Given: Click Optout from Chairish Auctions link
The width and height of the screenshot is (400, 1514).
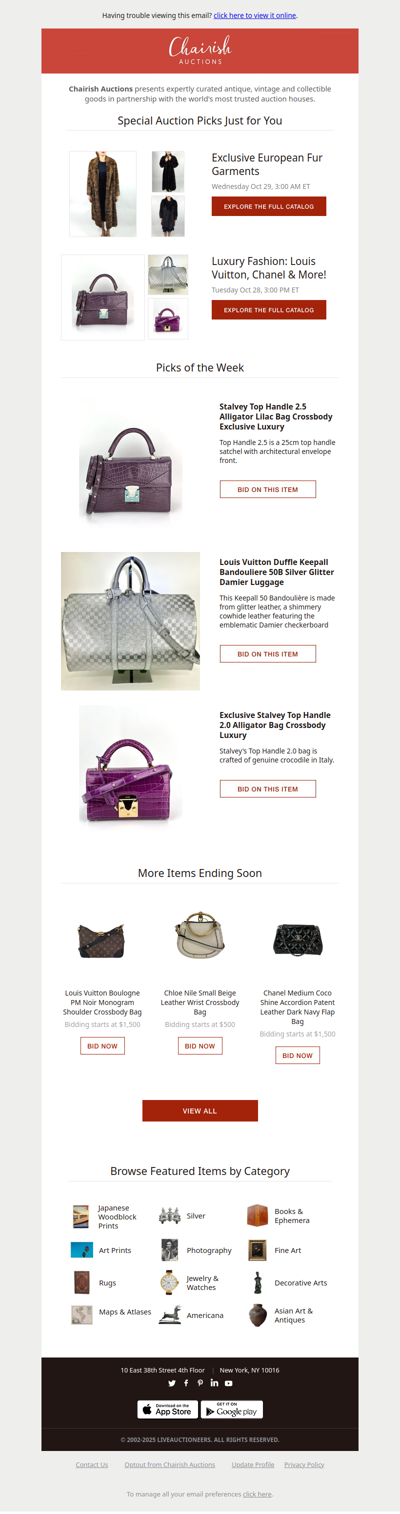Looking at the screenshot, I should [x=170, y=1465].
